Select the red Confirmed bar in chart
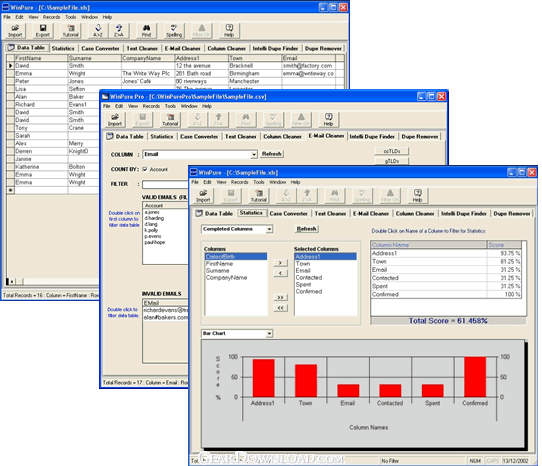 point(475,377)
